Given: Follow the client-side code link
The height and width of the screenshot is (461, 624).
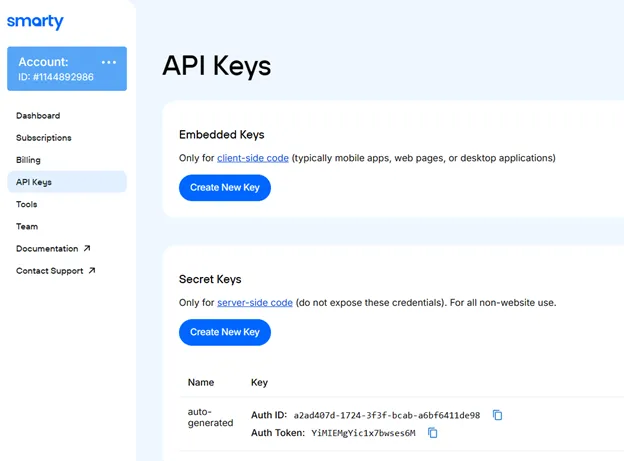Looking at the screenshot, I should tap(253, 158).
